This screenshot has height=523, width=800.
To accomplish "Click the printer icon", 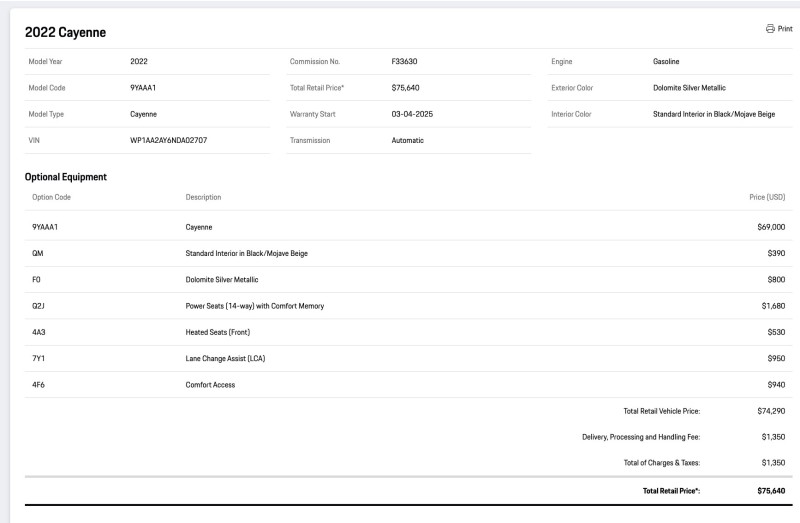I will 770,29.
